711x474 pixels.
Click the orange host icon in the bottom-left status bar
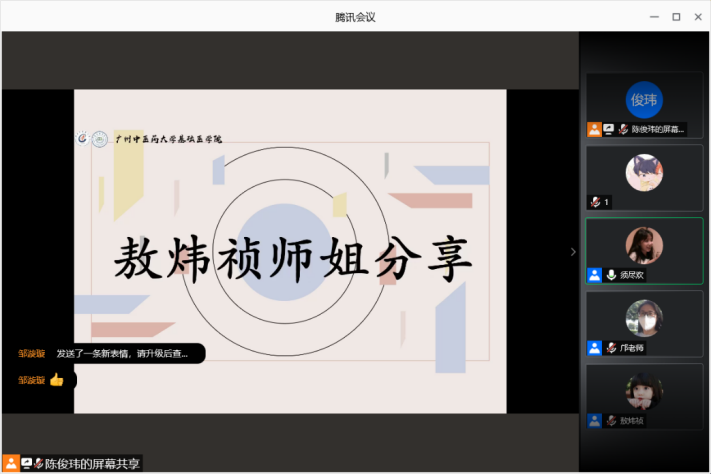(x=11, y=463)
